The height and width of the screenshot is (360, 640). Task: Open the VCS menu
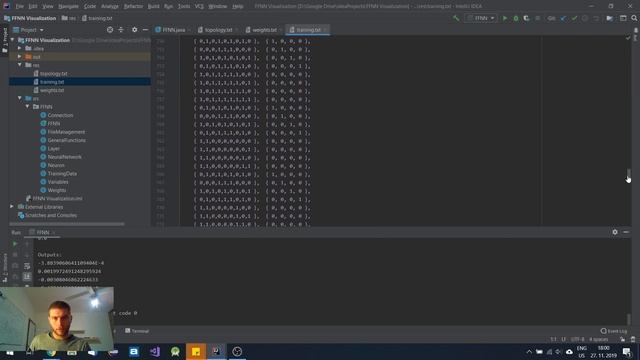[199, 6]
